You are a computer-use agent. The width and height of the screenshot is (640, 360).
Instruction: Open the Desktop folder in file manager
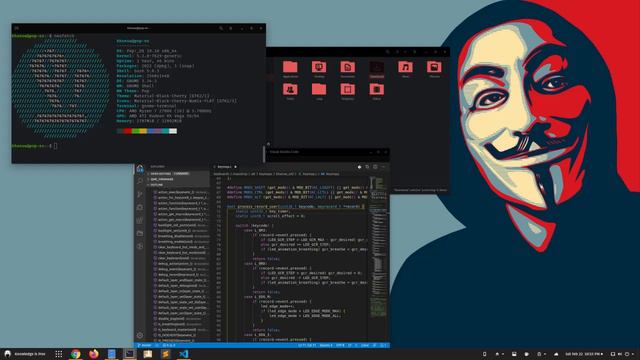[319, 69]
